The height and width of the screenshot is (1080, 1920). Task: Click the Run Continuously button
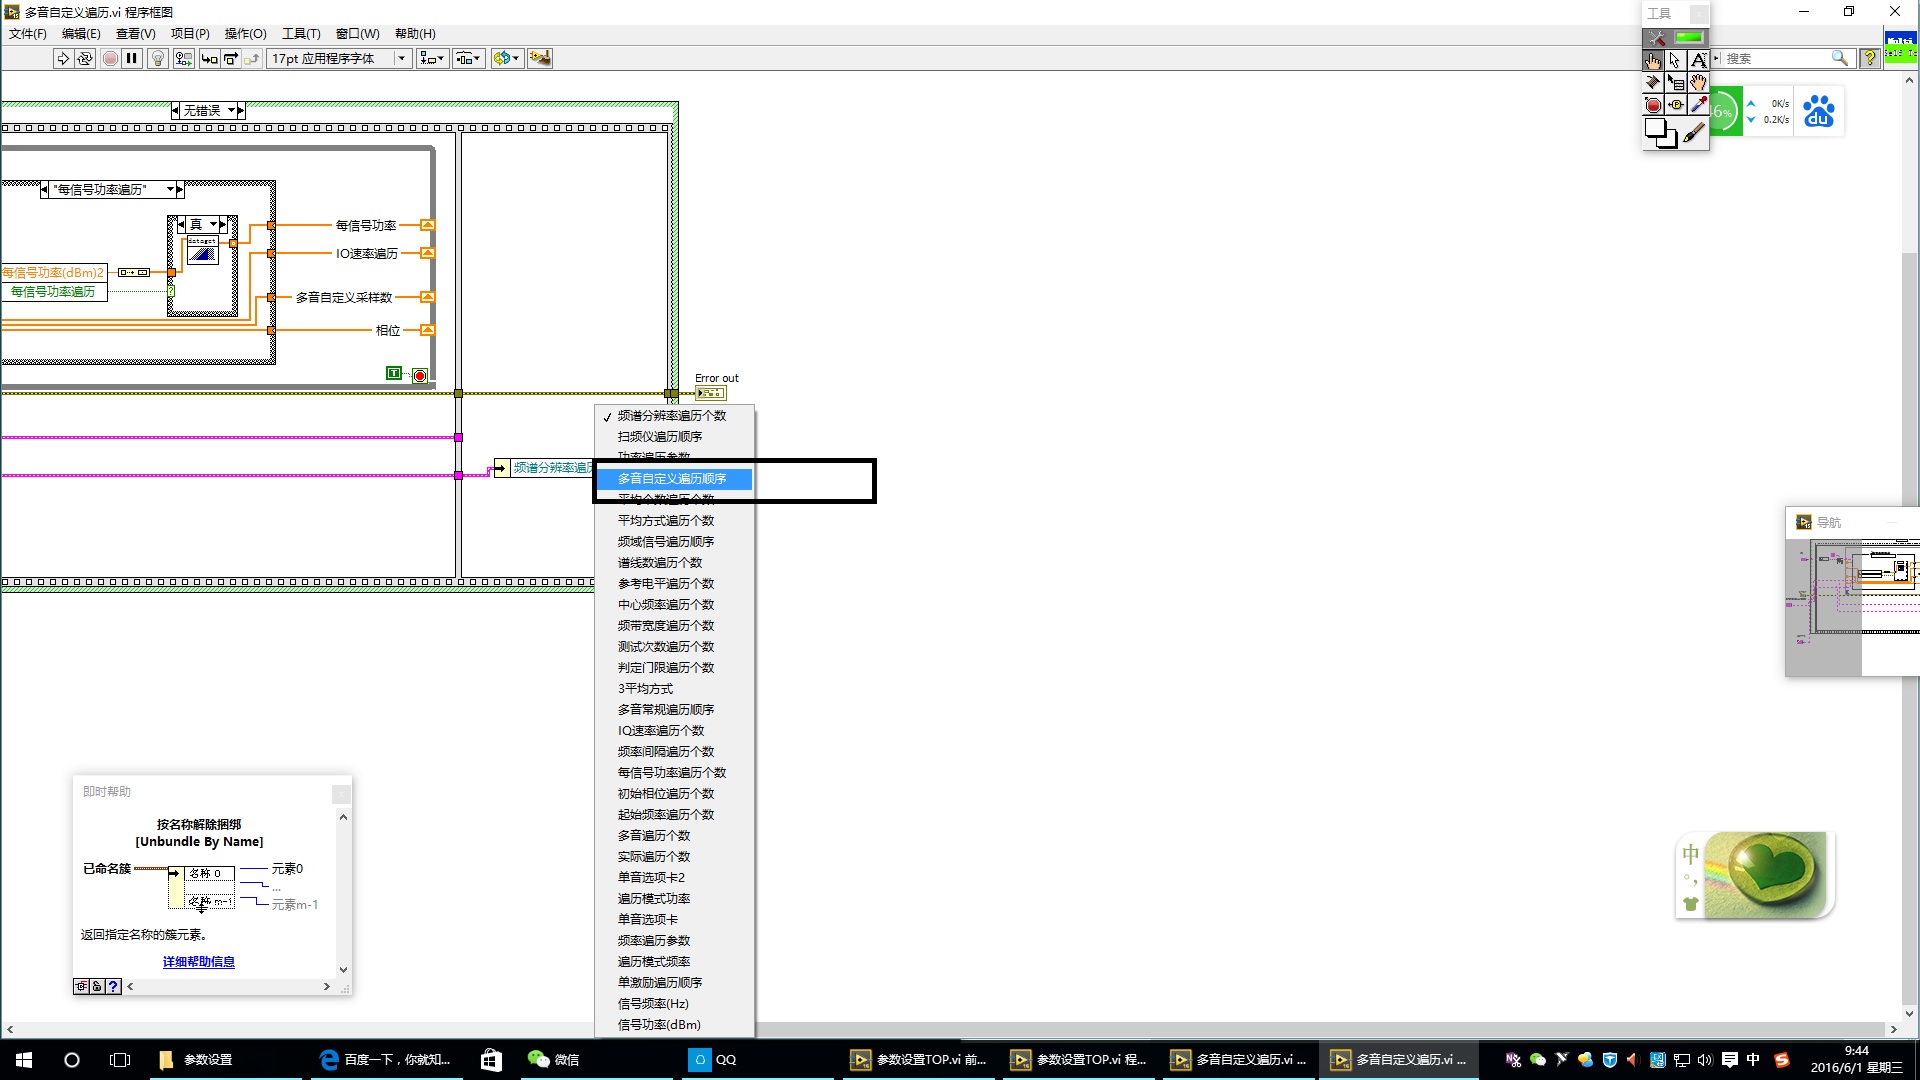click(x=85, y=59)
